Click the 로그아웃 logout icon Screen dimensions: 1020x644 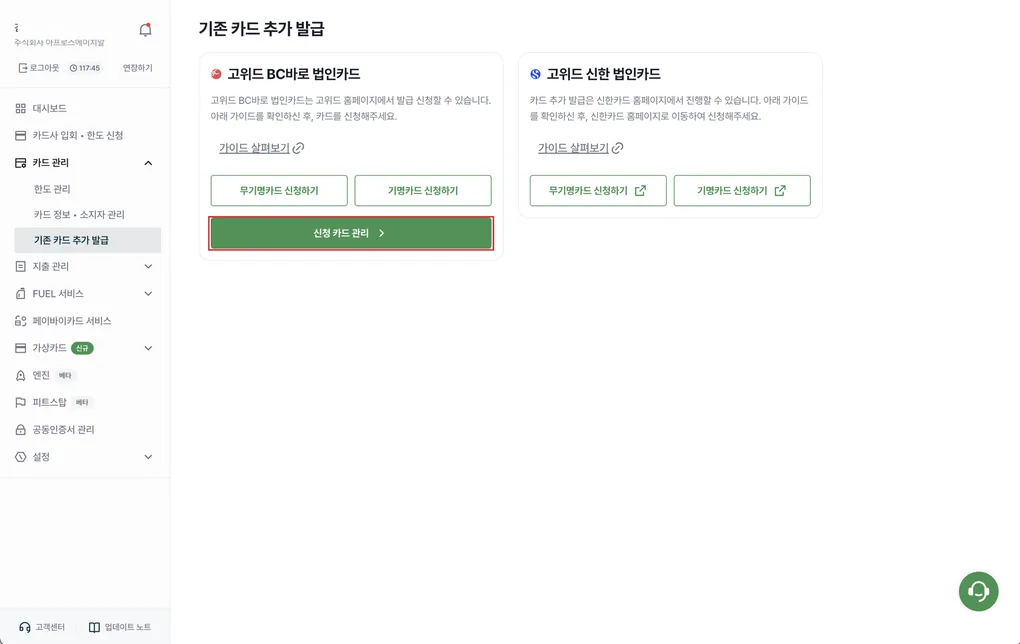[23, 68]
